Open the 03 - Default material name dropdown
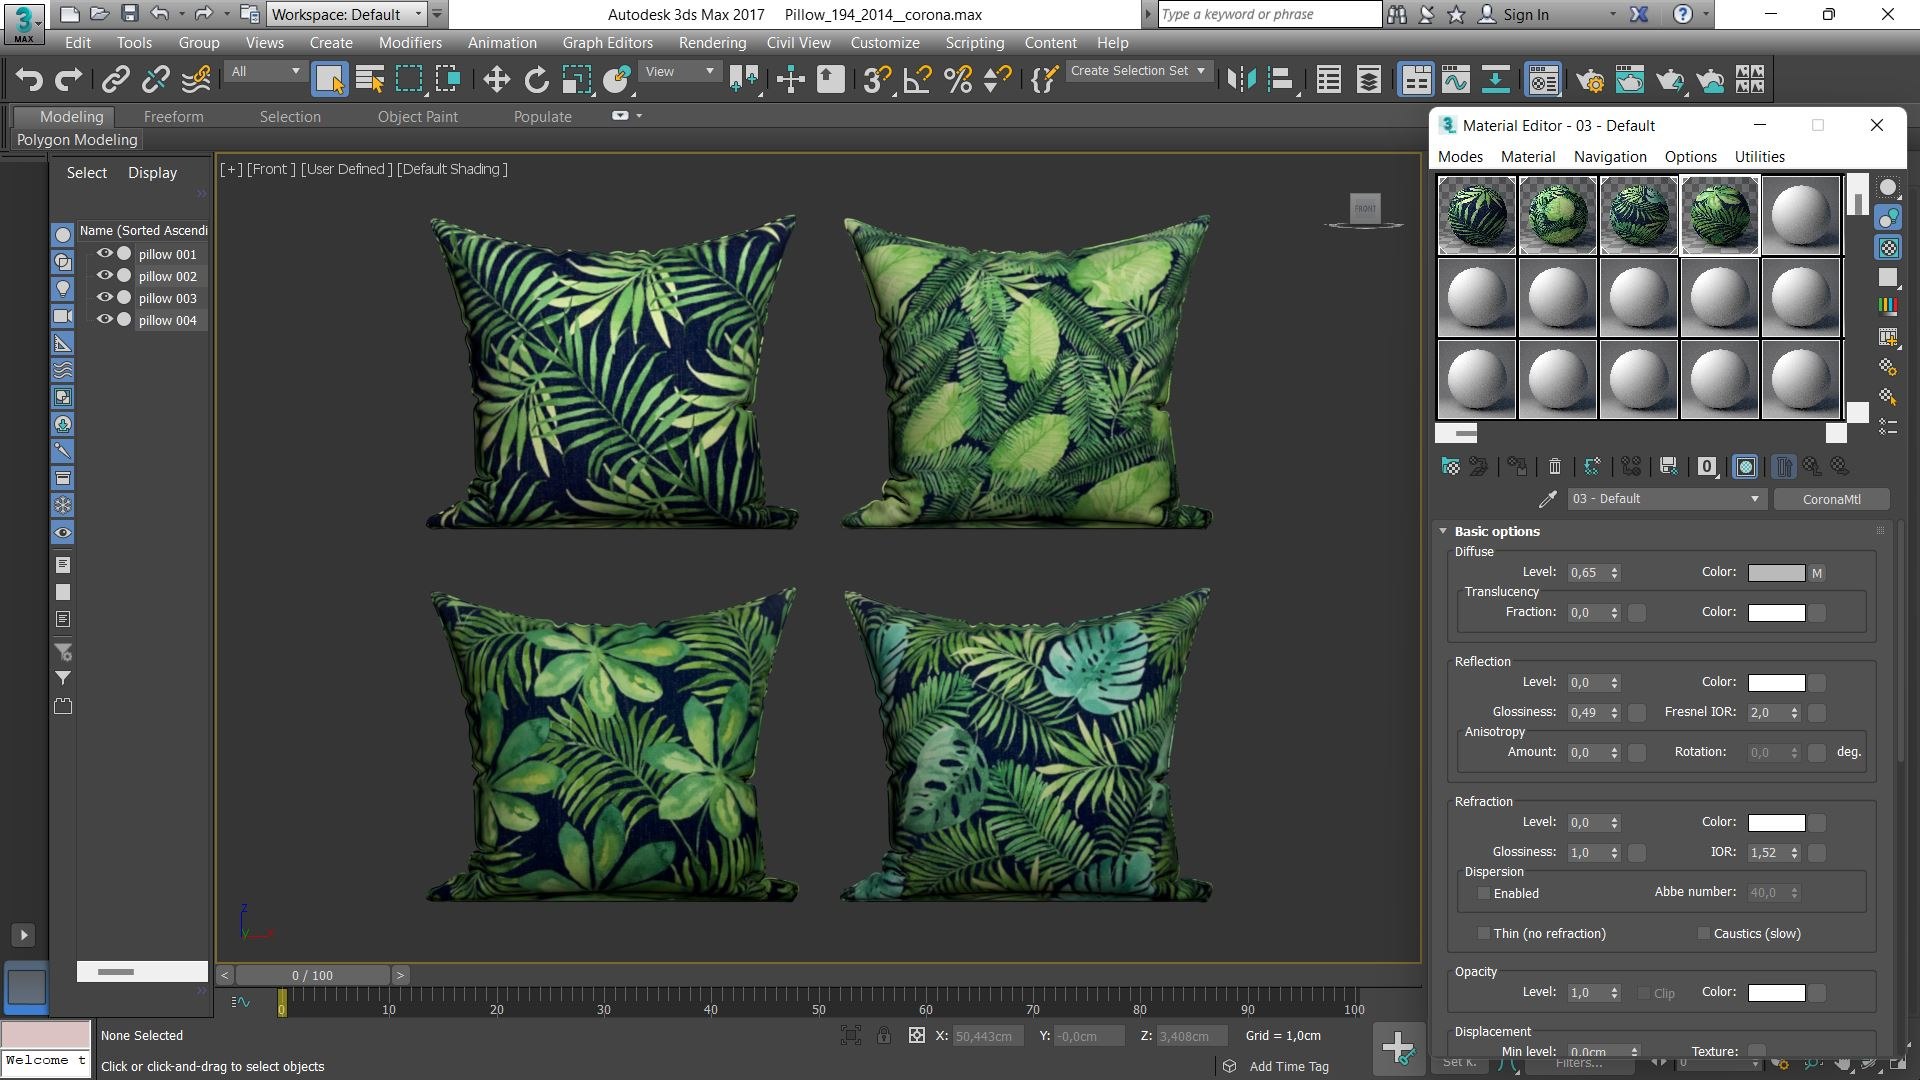The image size is (1920, 1080). [1666, 499]
